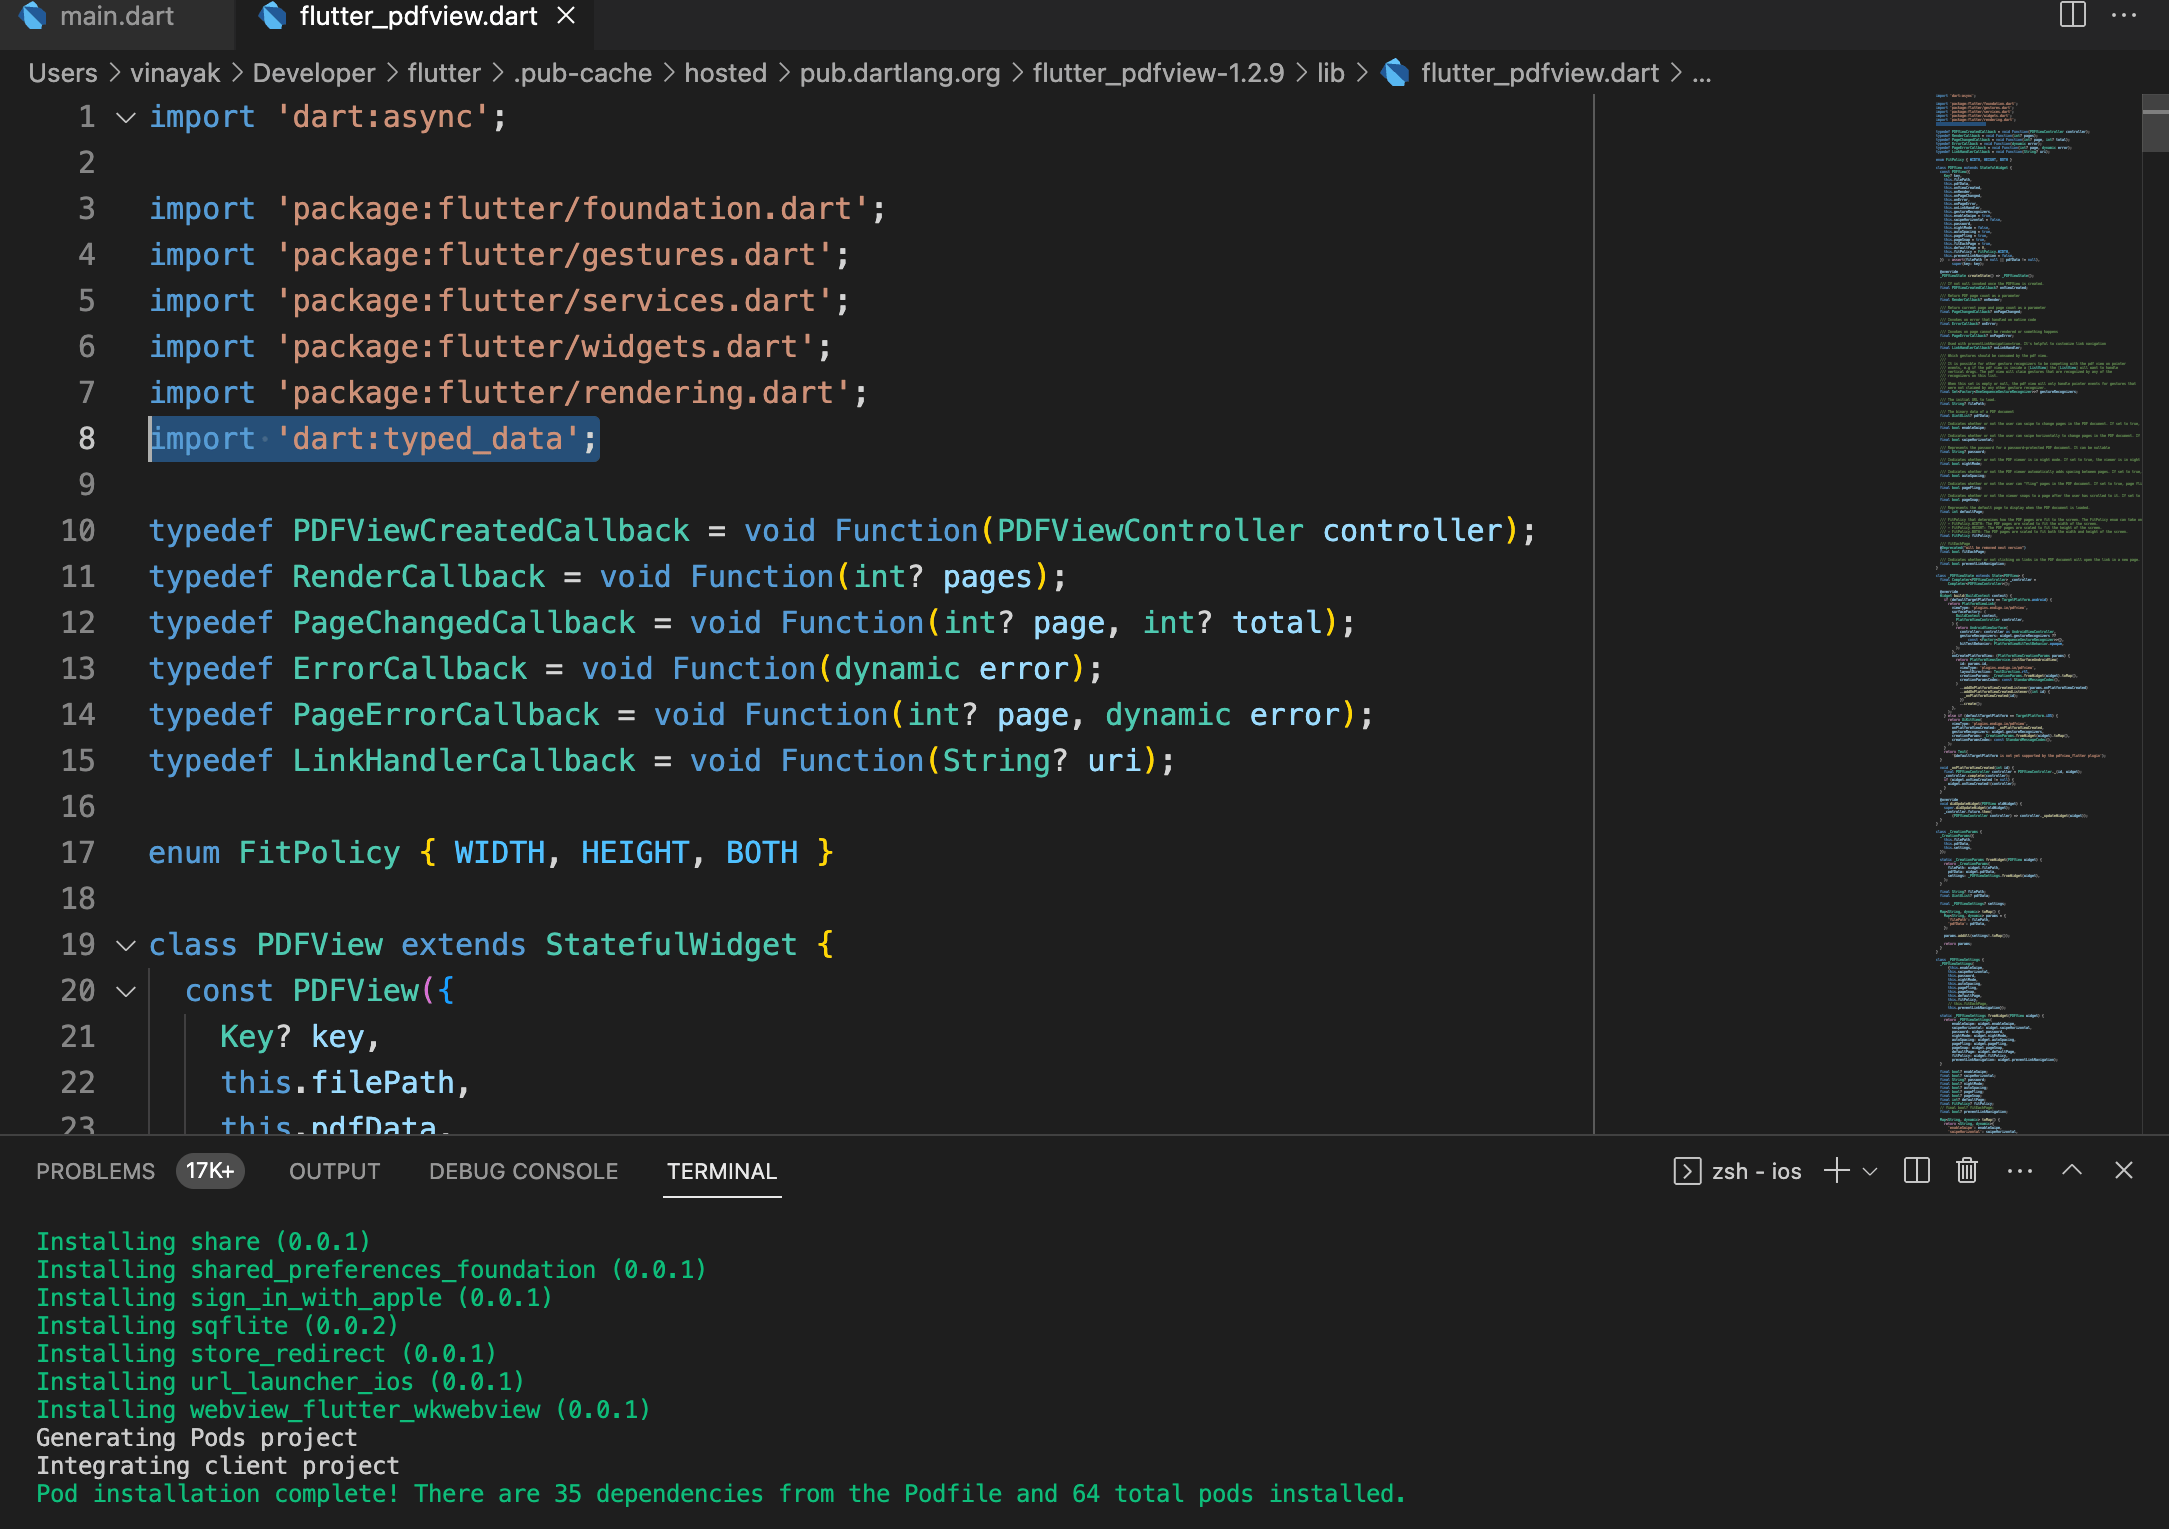Collapse the PDFView constructor
The image size is (2169, 1529).
point(124,991)
